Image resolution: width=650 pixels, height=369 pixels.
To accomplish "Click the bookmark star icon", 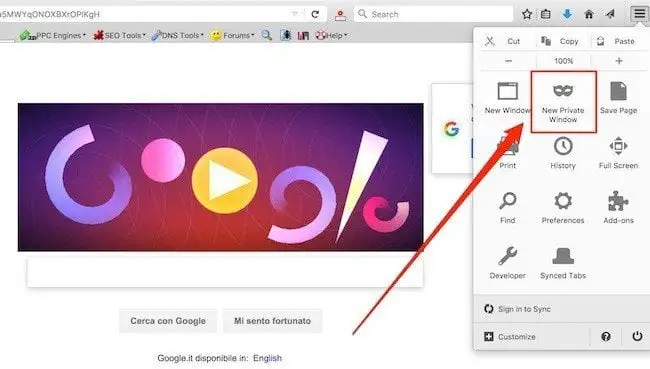I will click(526, 14).
